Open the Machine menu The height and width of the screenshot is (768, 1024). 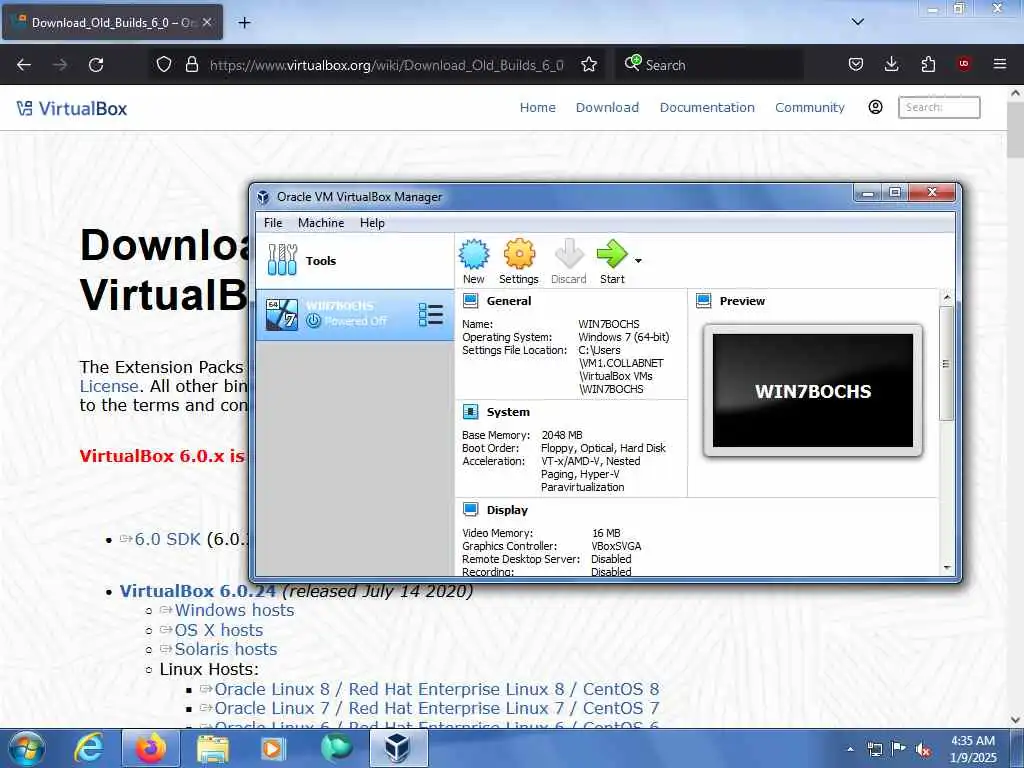[321, 223]
